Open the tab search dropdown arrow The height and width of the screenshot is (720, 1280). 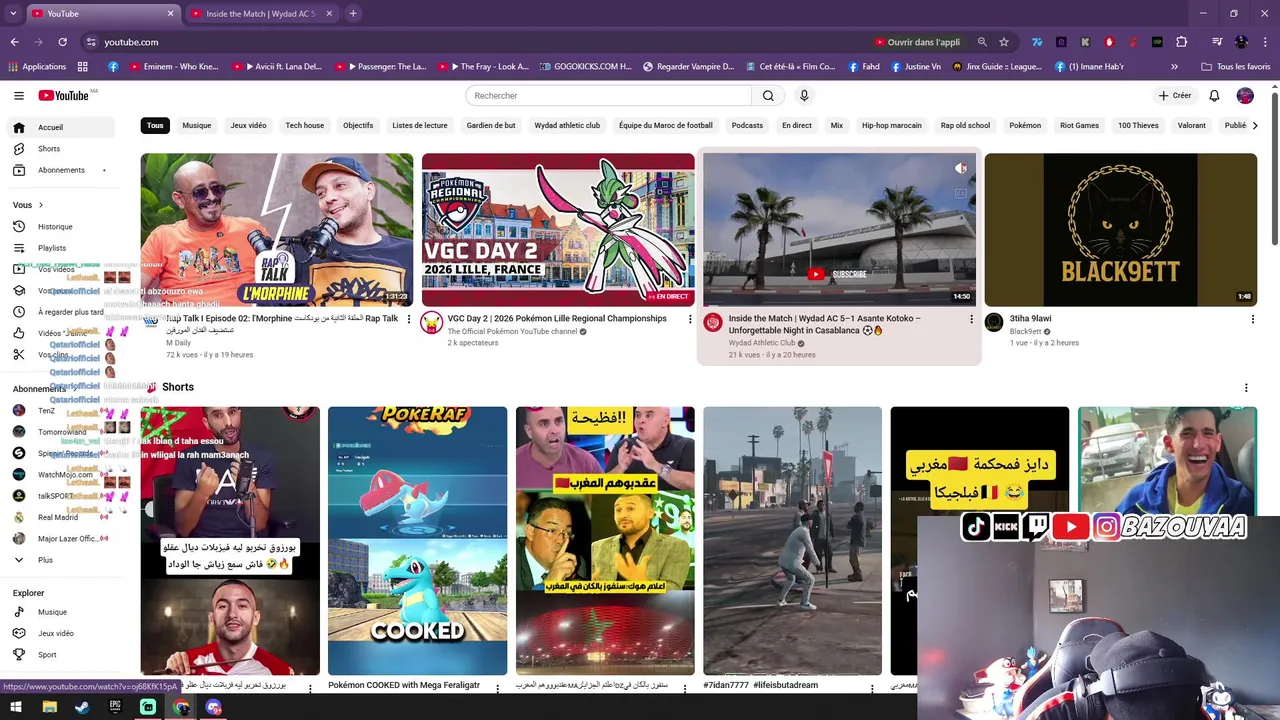13,14
